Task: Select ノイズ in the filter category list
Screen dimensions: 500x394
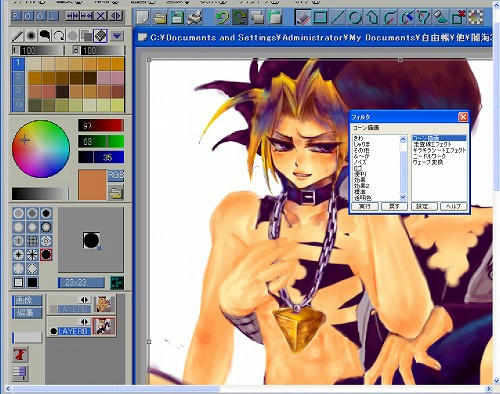Action: click(x=360, y=162)
